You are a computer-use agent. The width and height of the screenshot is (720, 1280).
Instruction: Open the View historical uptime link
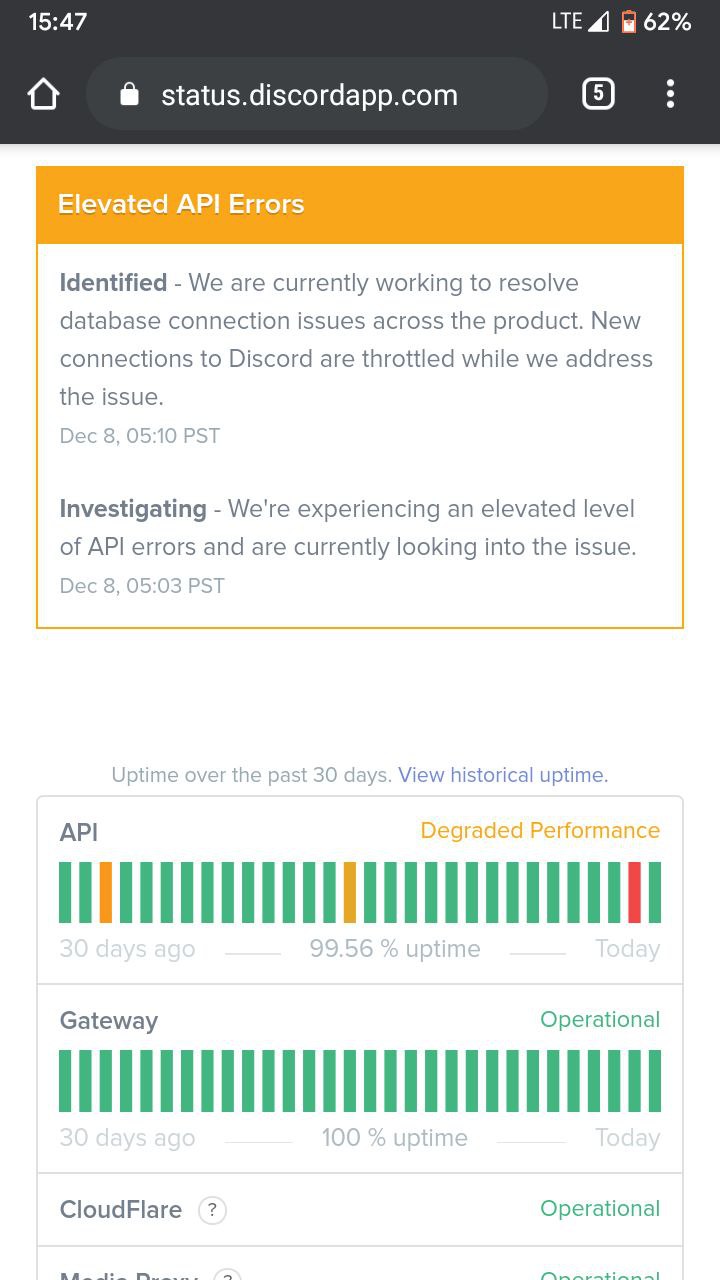503,775
